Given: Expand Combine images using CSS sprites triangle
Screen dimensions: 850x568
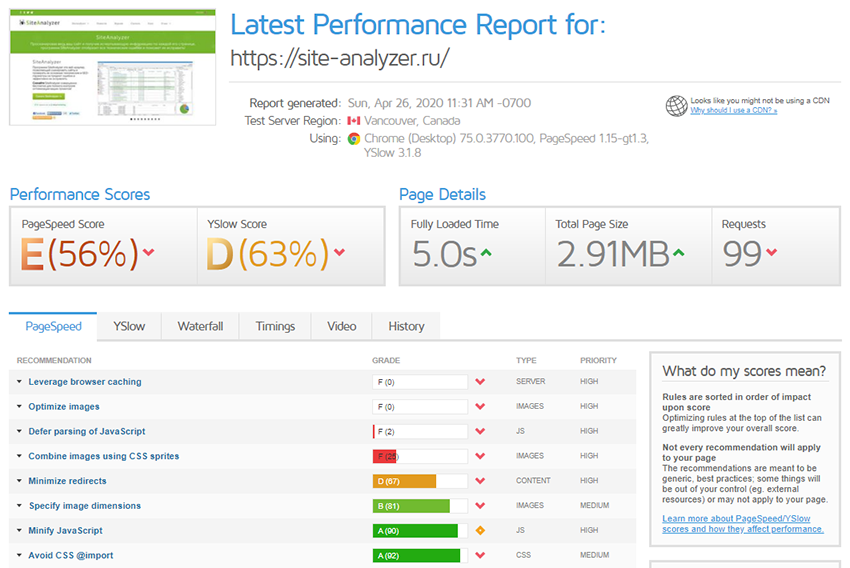Looking at the screenshot, I should (x=19, y=456).
